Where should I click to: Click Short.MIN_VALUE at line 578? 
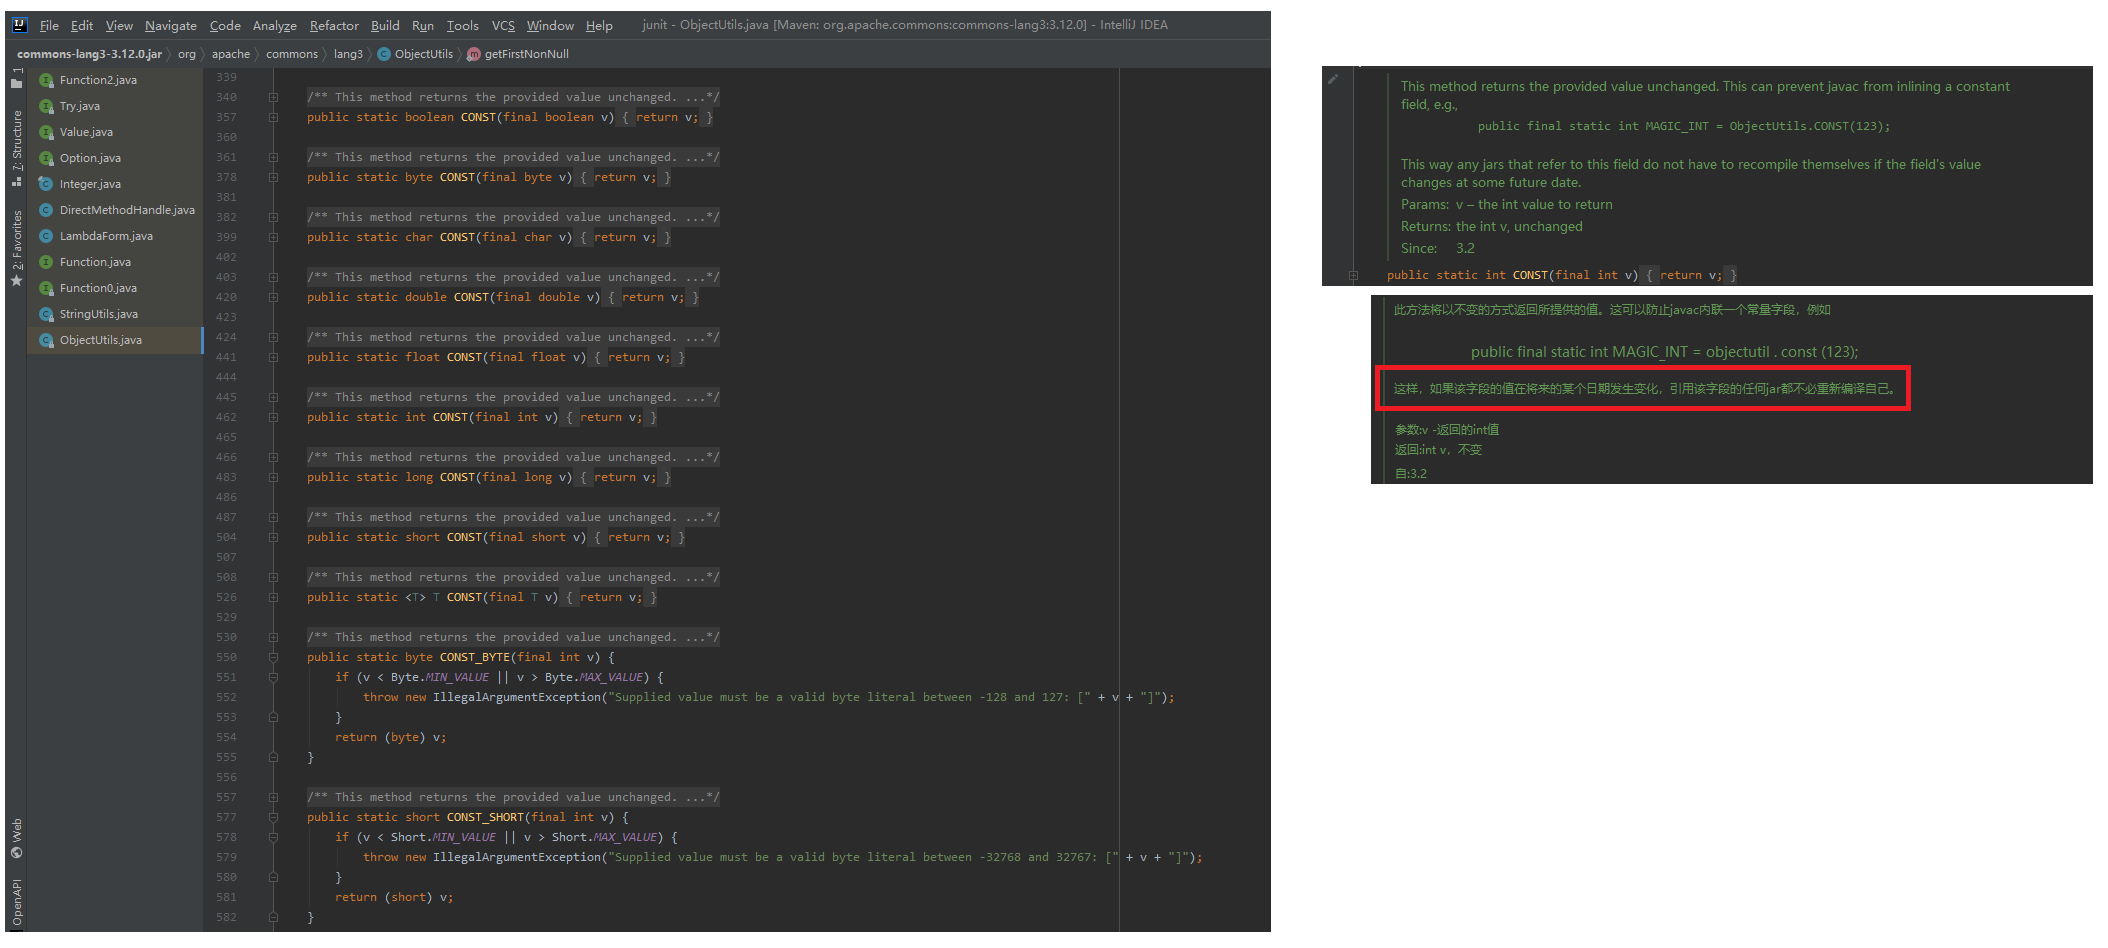click(x=443, y=837)
